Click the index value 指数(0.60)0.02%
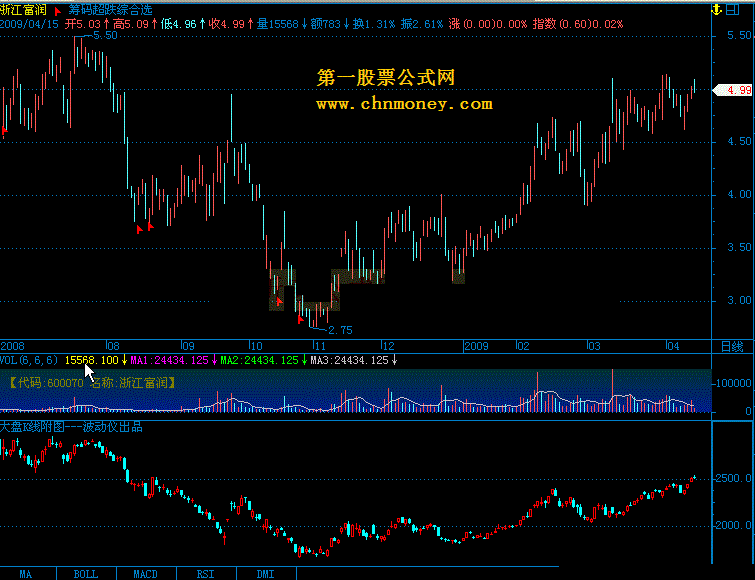755x580 pixels. tap(578, 24)
